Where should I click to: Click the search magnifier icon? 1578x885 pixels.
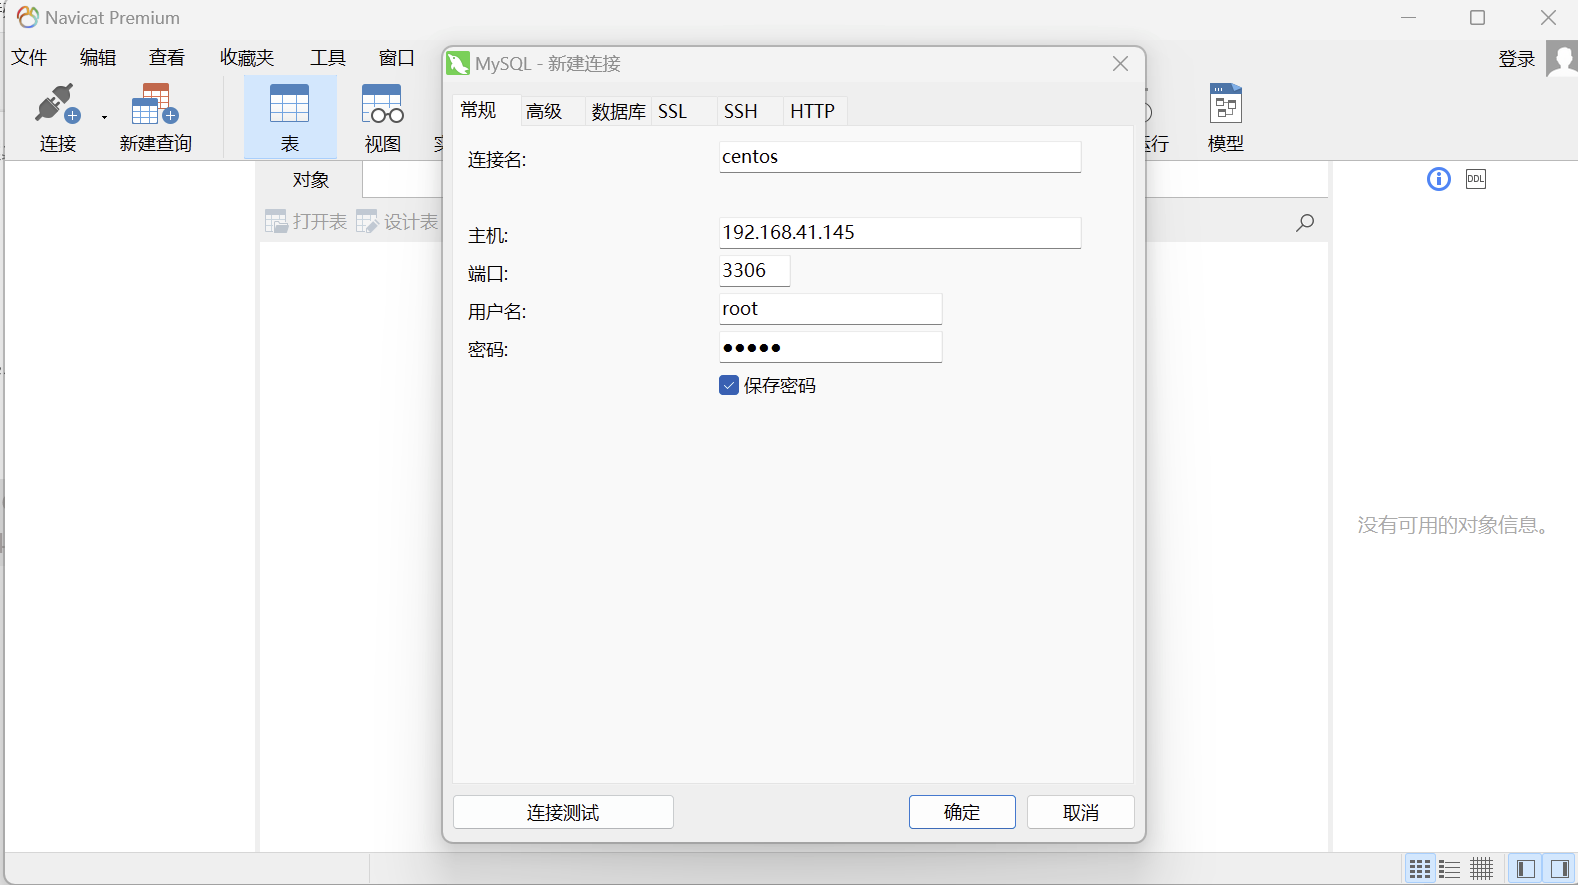click(x=1305, y=222)
